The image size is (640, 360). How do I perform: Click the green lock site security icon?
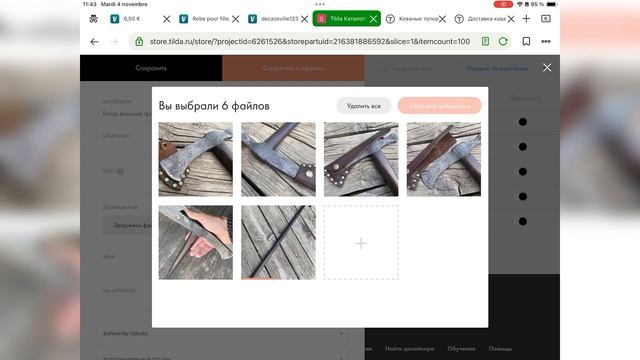139,42
